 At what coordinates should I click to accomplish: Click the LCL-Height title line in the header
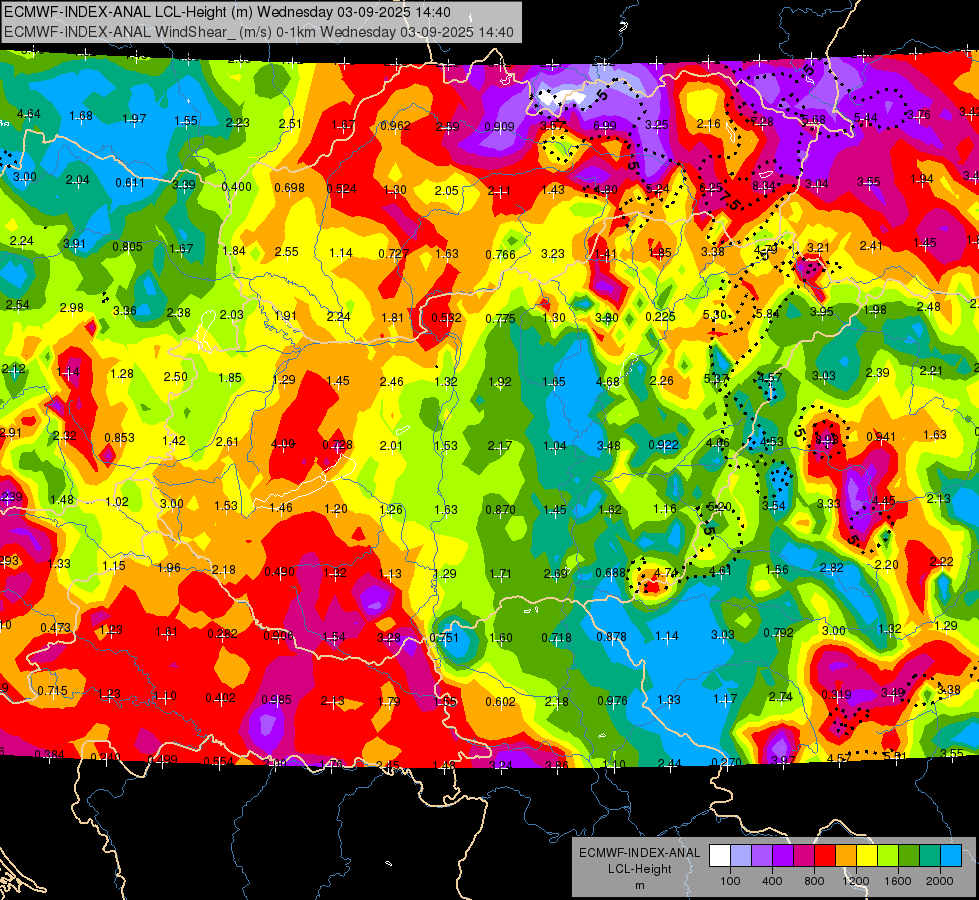coord(227,12)
